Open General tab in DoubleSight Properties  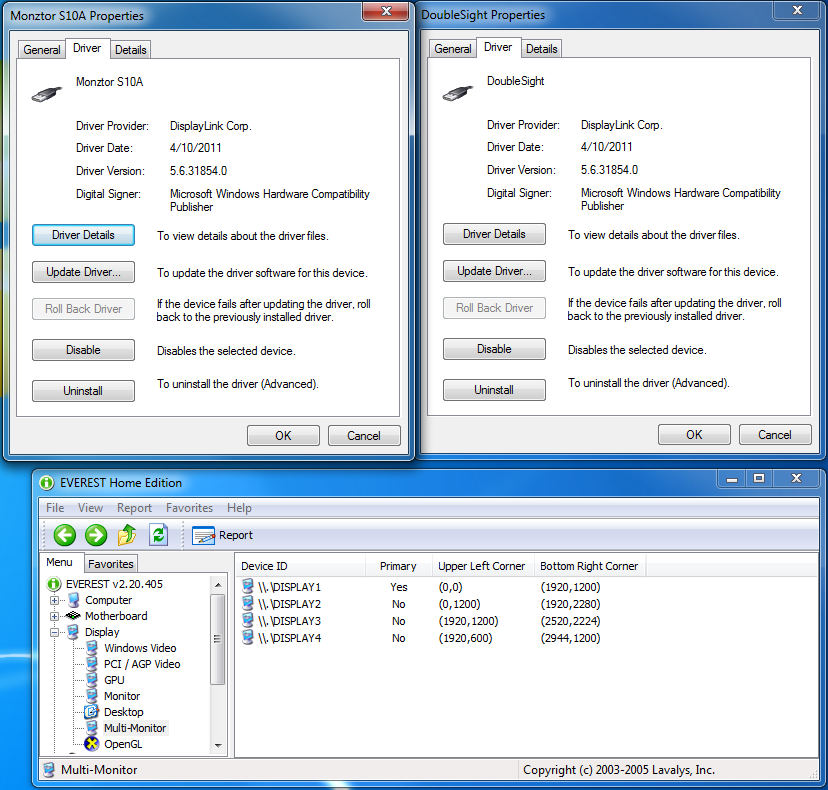tap(453, 49)
